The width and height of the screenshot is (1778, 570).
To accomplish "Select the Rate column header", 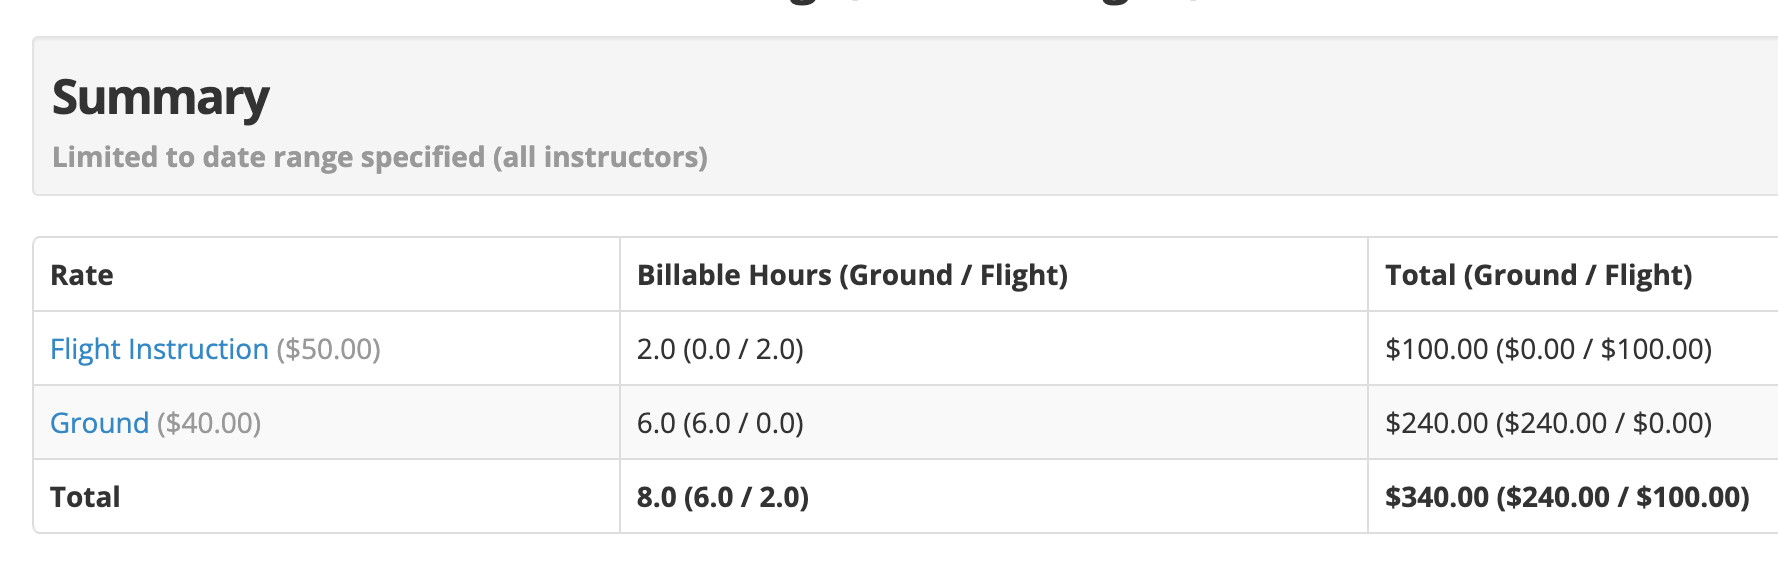I will pyautogui.click(x=82, y=275).
